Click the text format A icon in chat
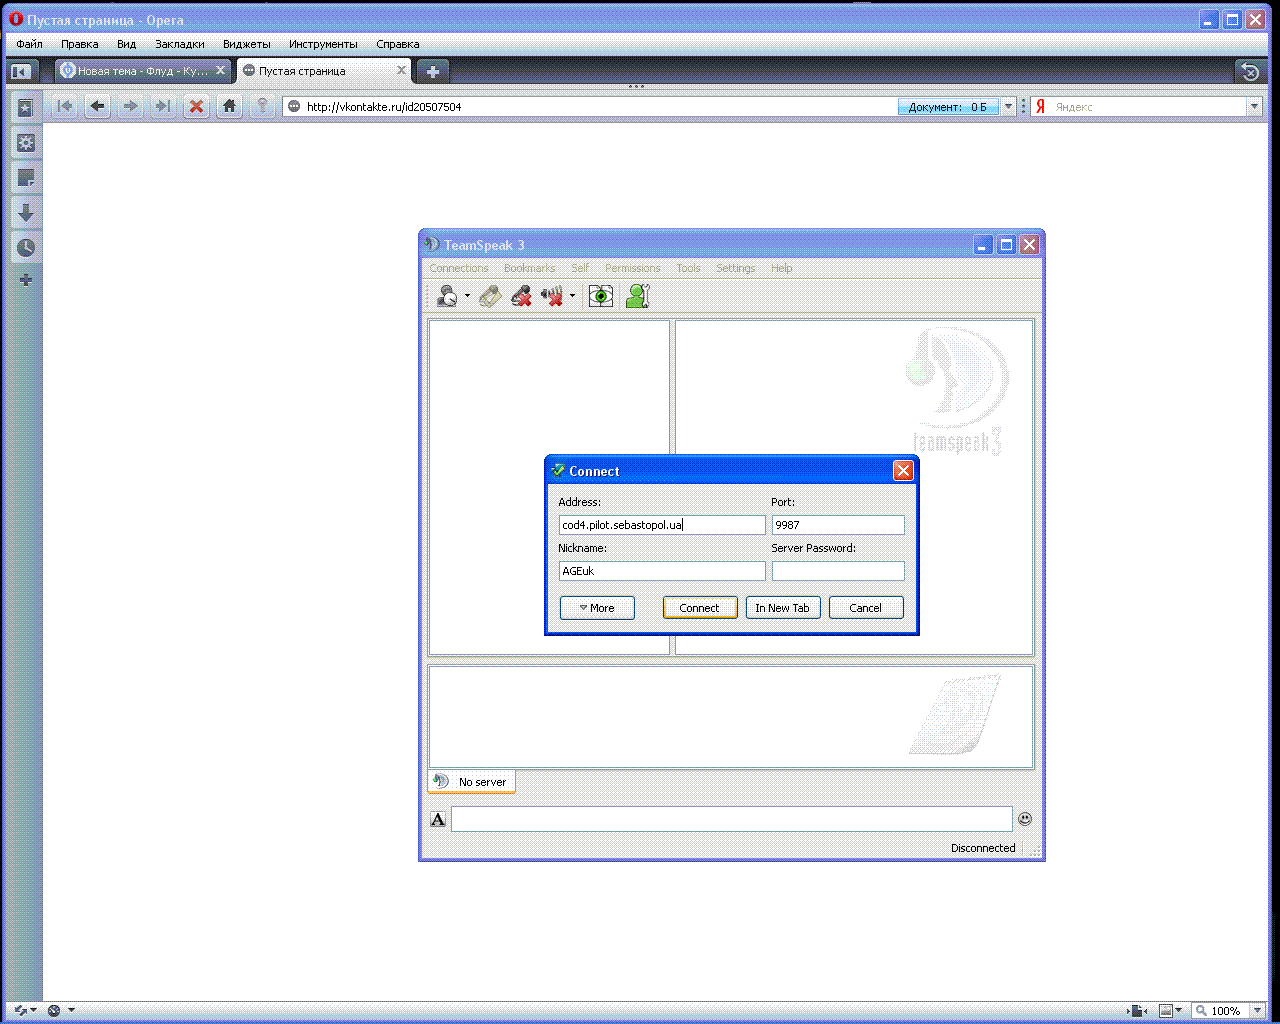This screenshot has width=1280, height=1024. coord(438,819)
